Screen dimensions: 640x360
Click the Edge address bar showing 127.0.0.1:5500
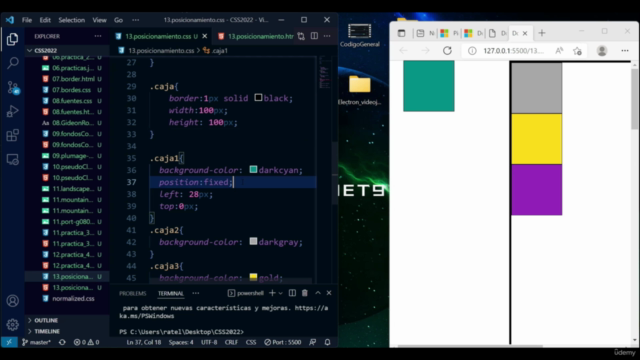[513, 51]
